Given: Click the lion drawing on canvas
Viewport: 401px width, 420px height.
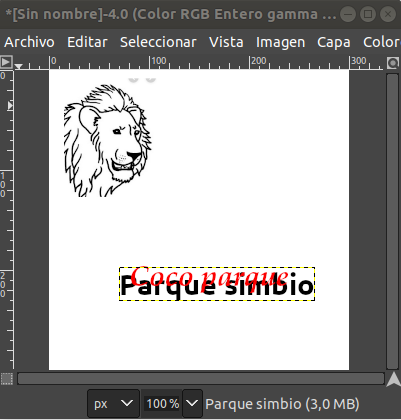Looking at the screenshot, I should point(107,140).
